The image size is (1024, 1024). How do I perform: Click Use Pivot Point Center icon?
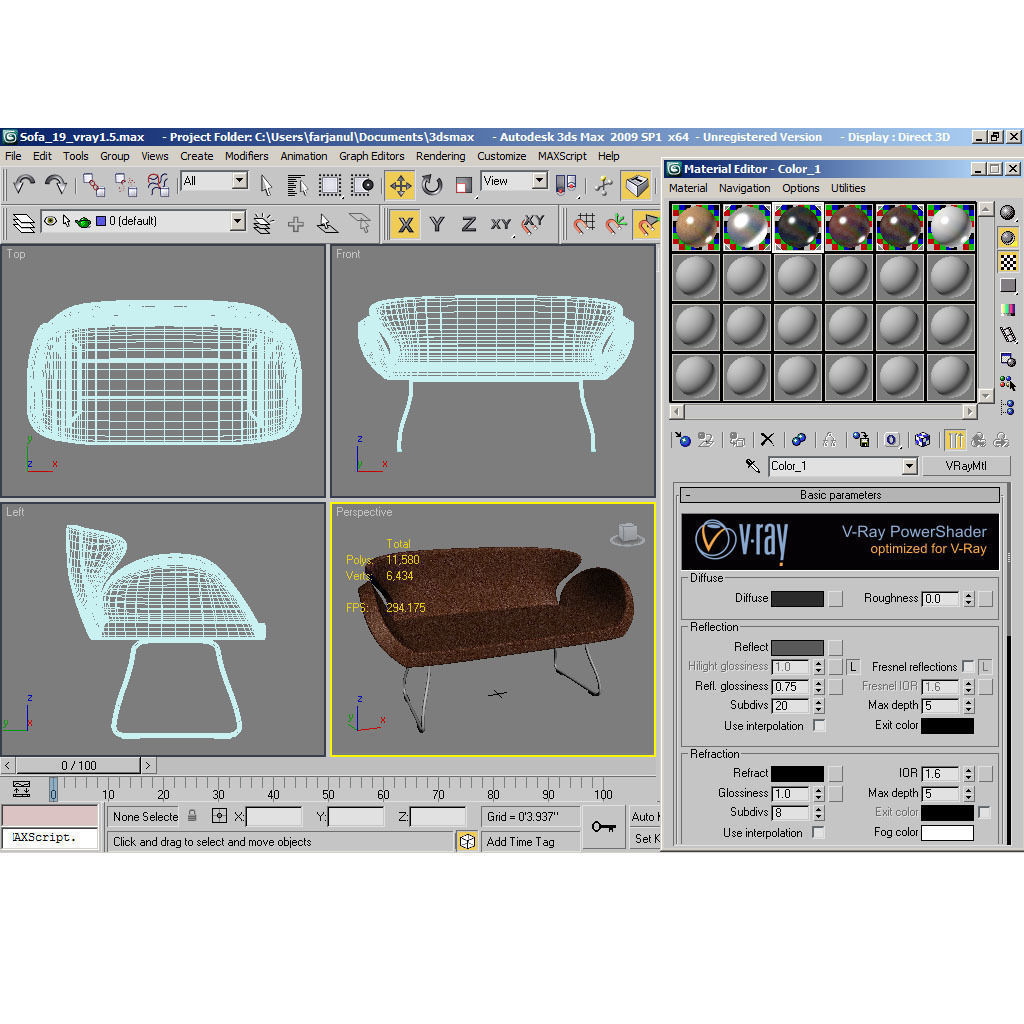click(566, 185)
